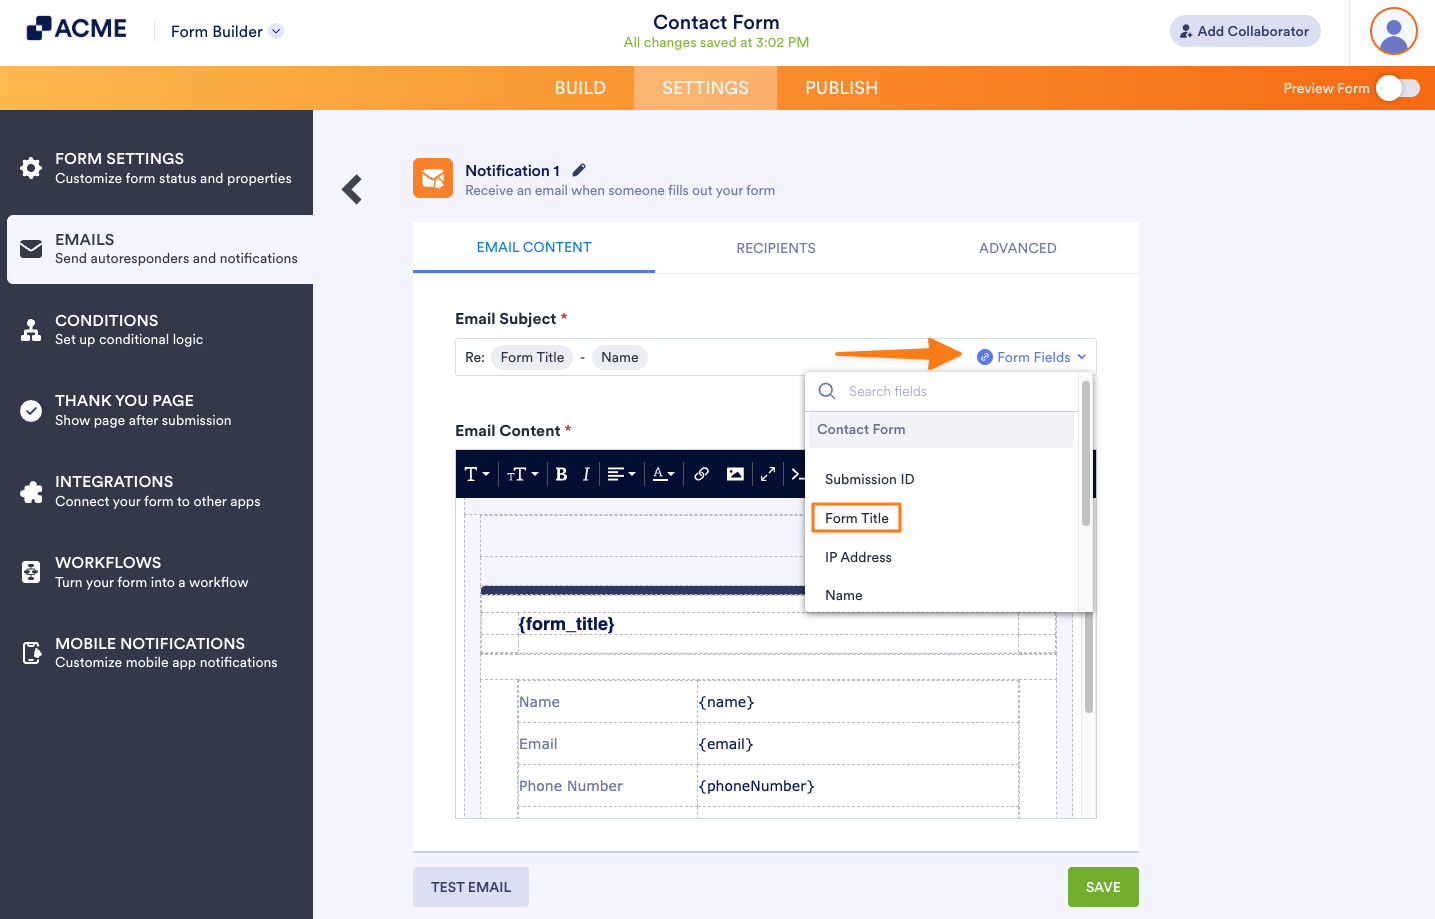Open your account avatar menu
This screenshot has width=1435, height=919.
[x=1393, y=31]
